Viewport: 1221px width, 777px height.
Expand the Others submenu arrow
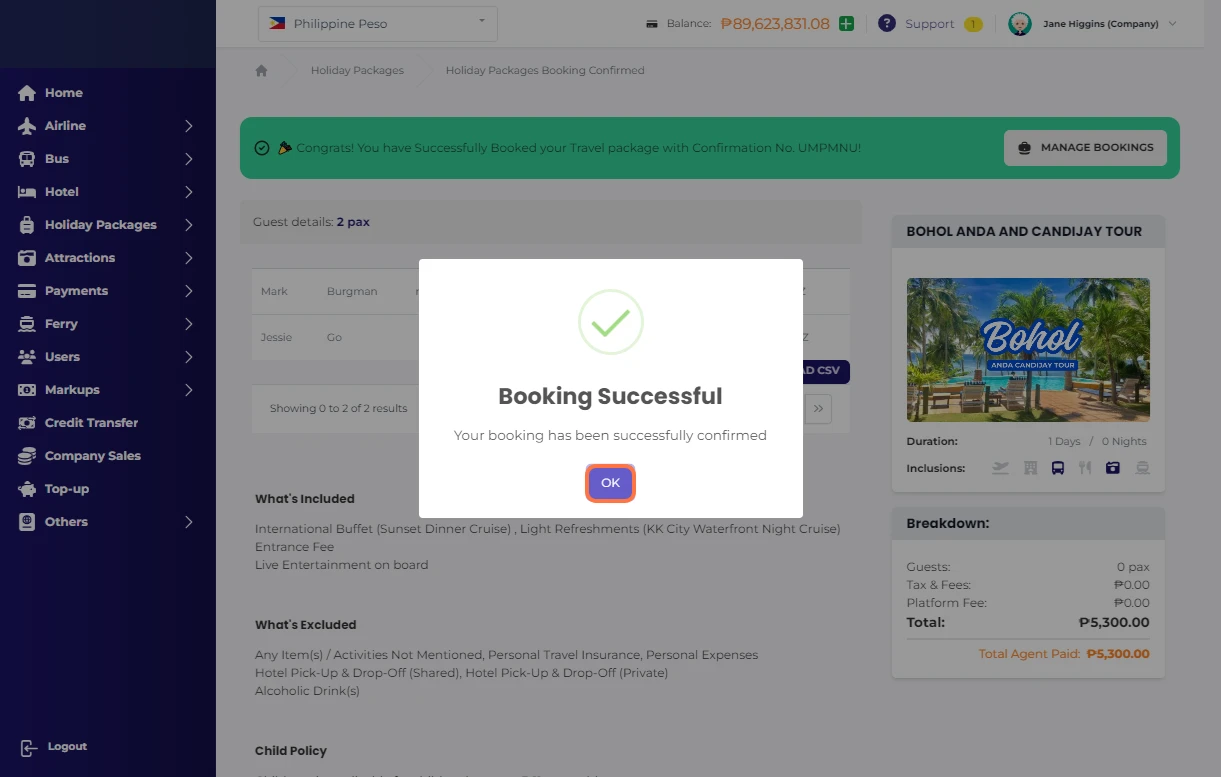pos(188,522)
